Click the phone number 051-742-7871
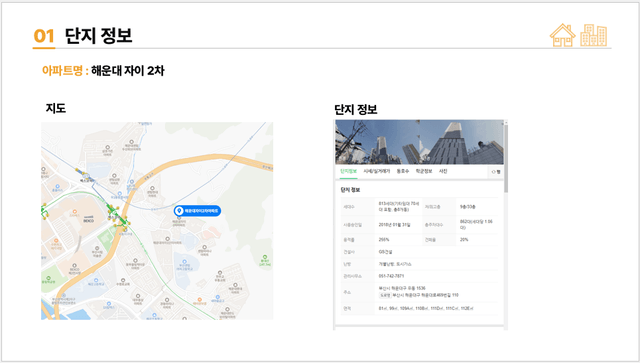This screenshot has height=363, width=640. click(x=391, y=276)
